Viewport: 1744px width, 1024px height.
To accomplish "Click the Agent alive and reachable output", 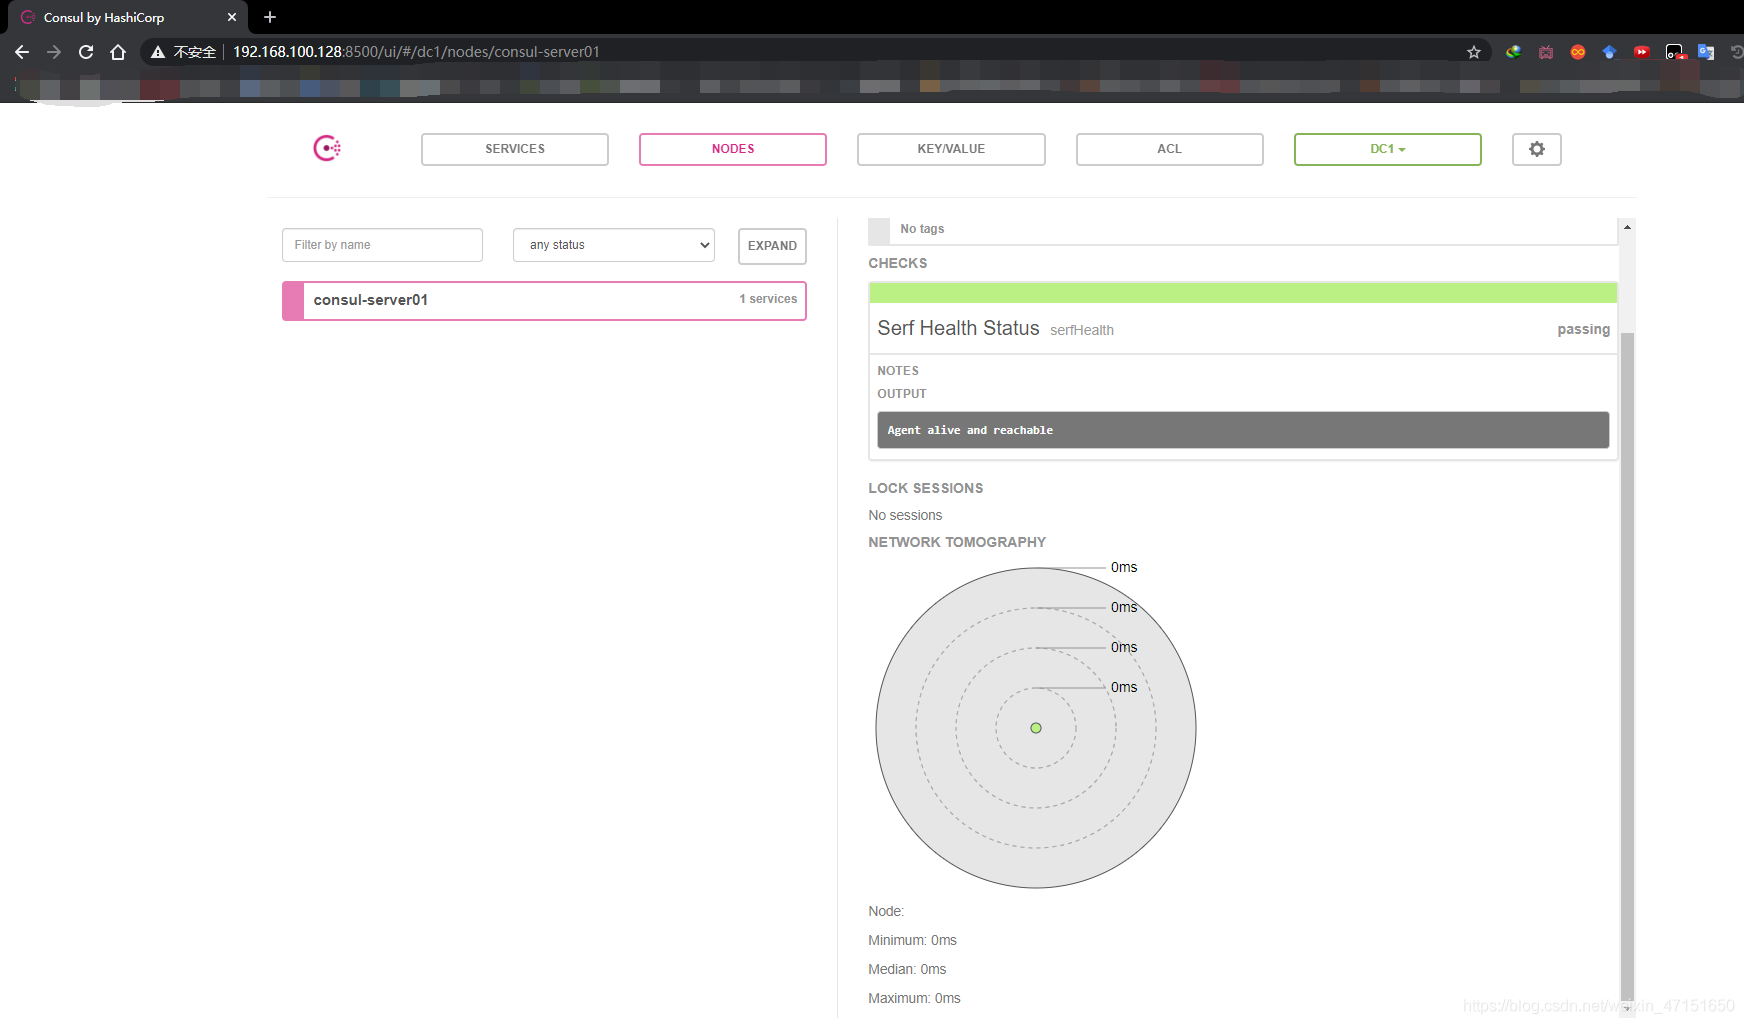I will [x=1243, y=430].
